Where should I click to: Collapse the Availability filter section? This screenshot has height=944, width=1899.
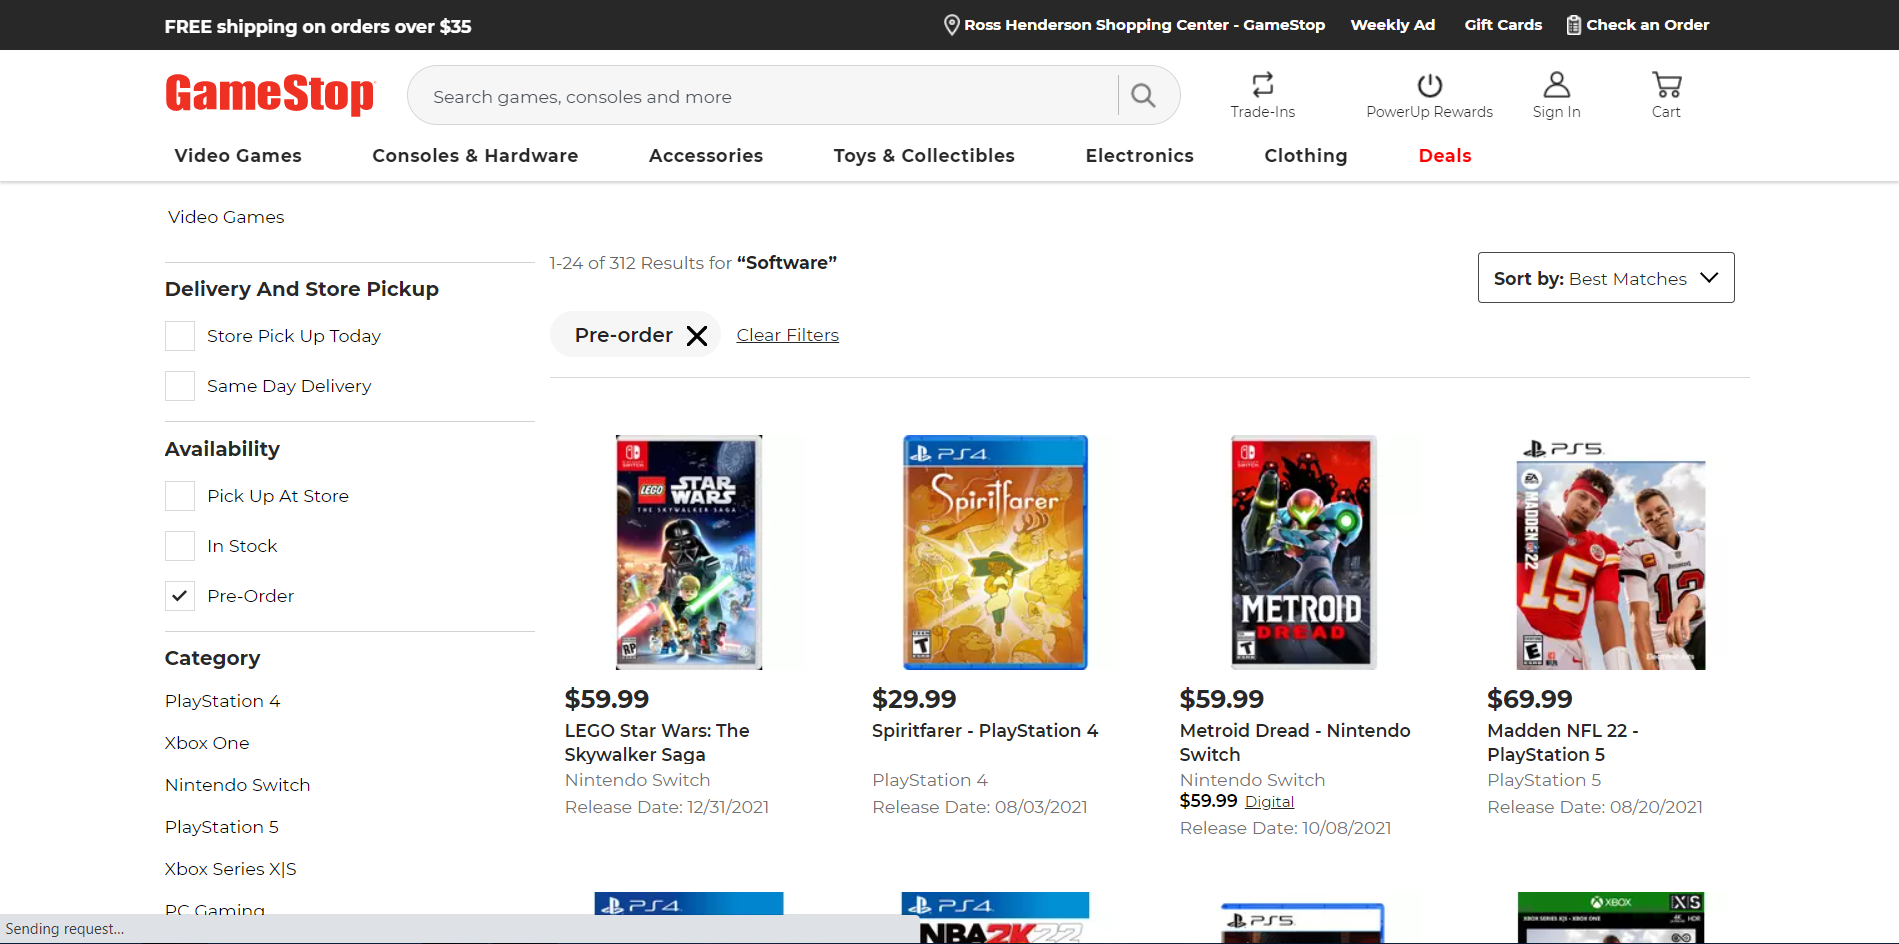[x=222, y=449]
